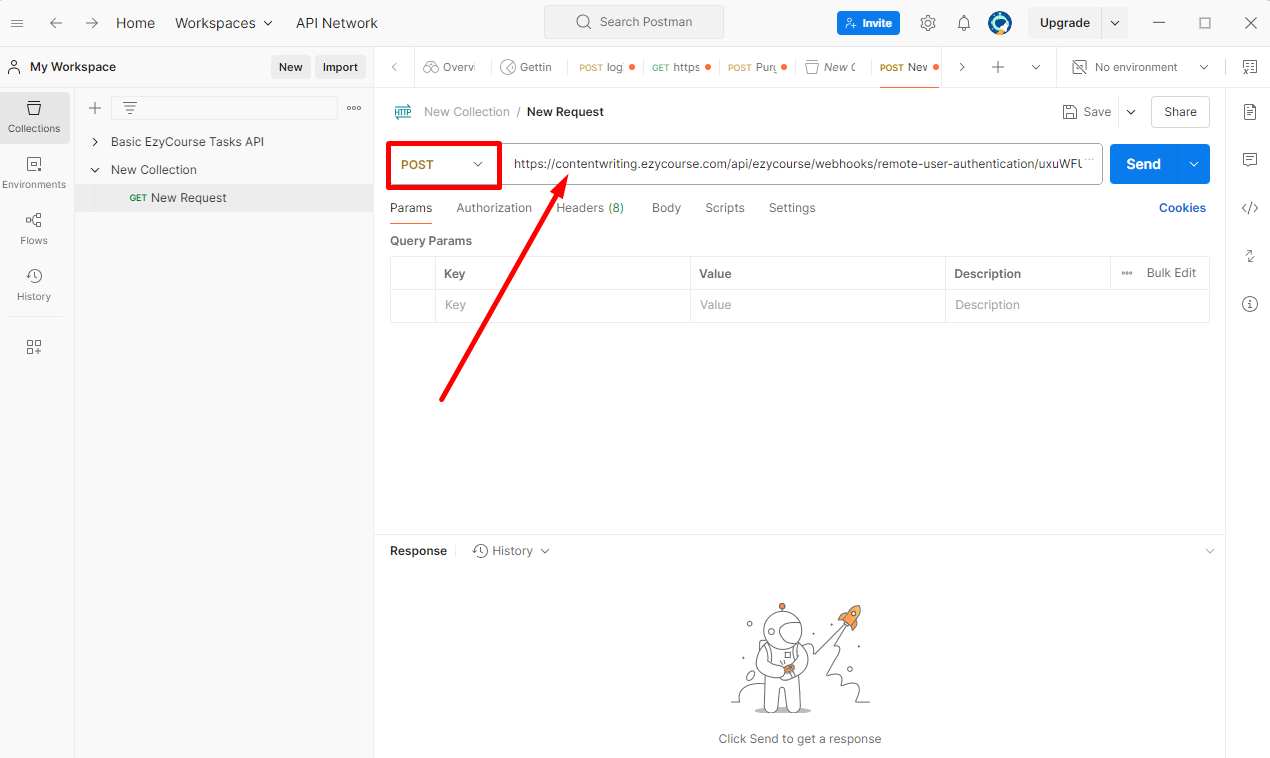
Task: Open the Save options dropdown arrow
Action: point(1131,112)
